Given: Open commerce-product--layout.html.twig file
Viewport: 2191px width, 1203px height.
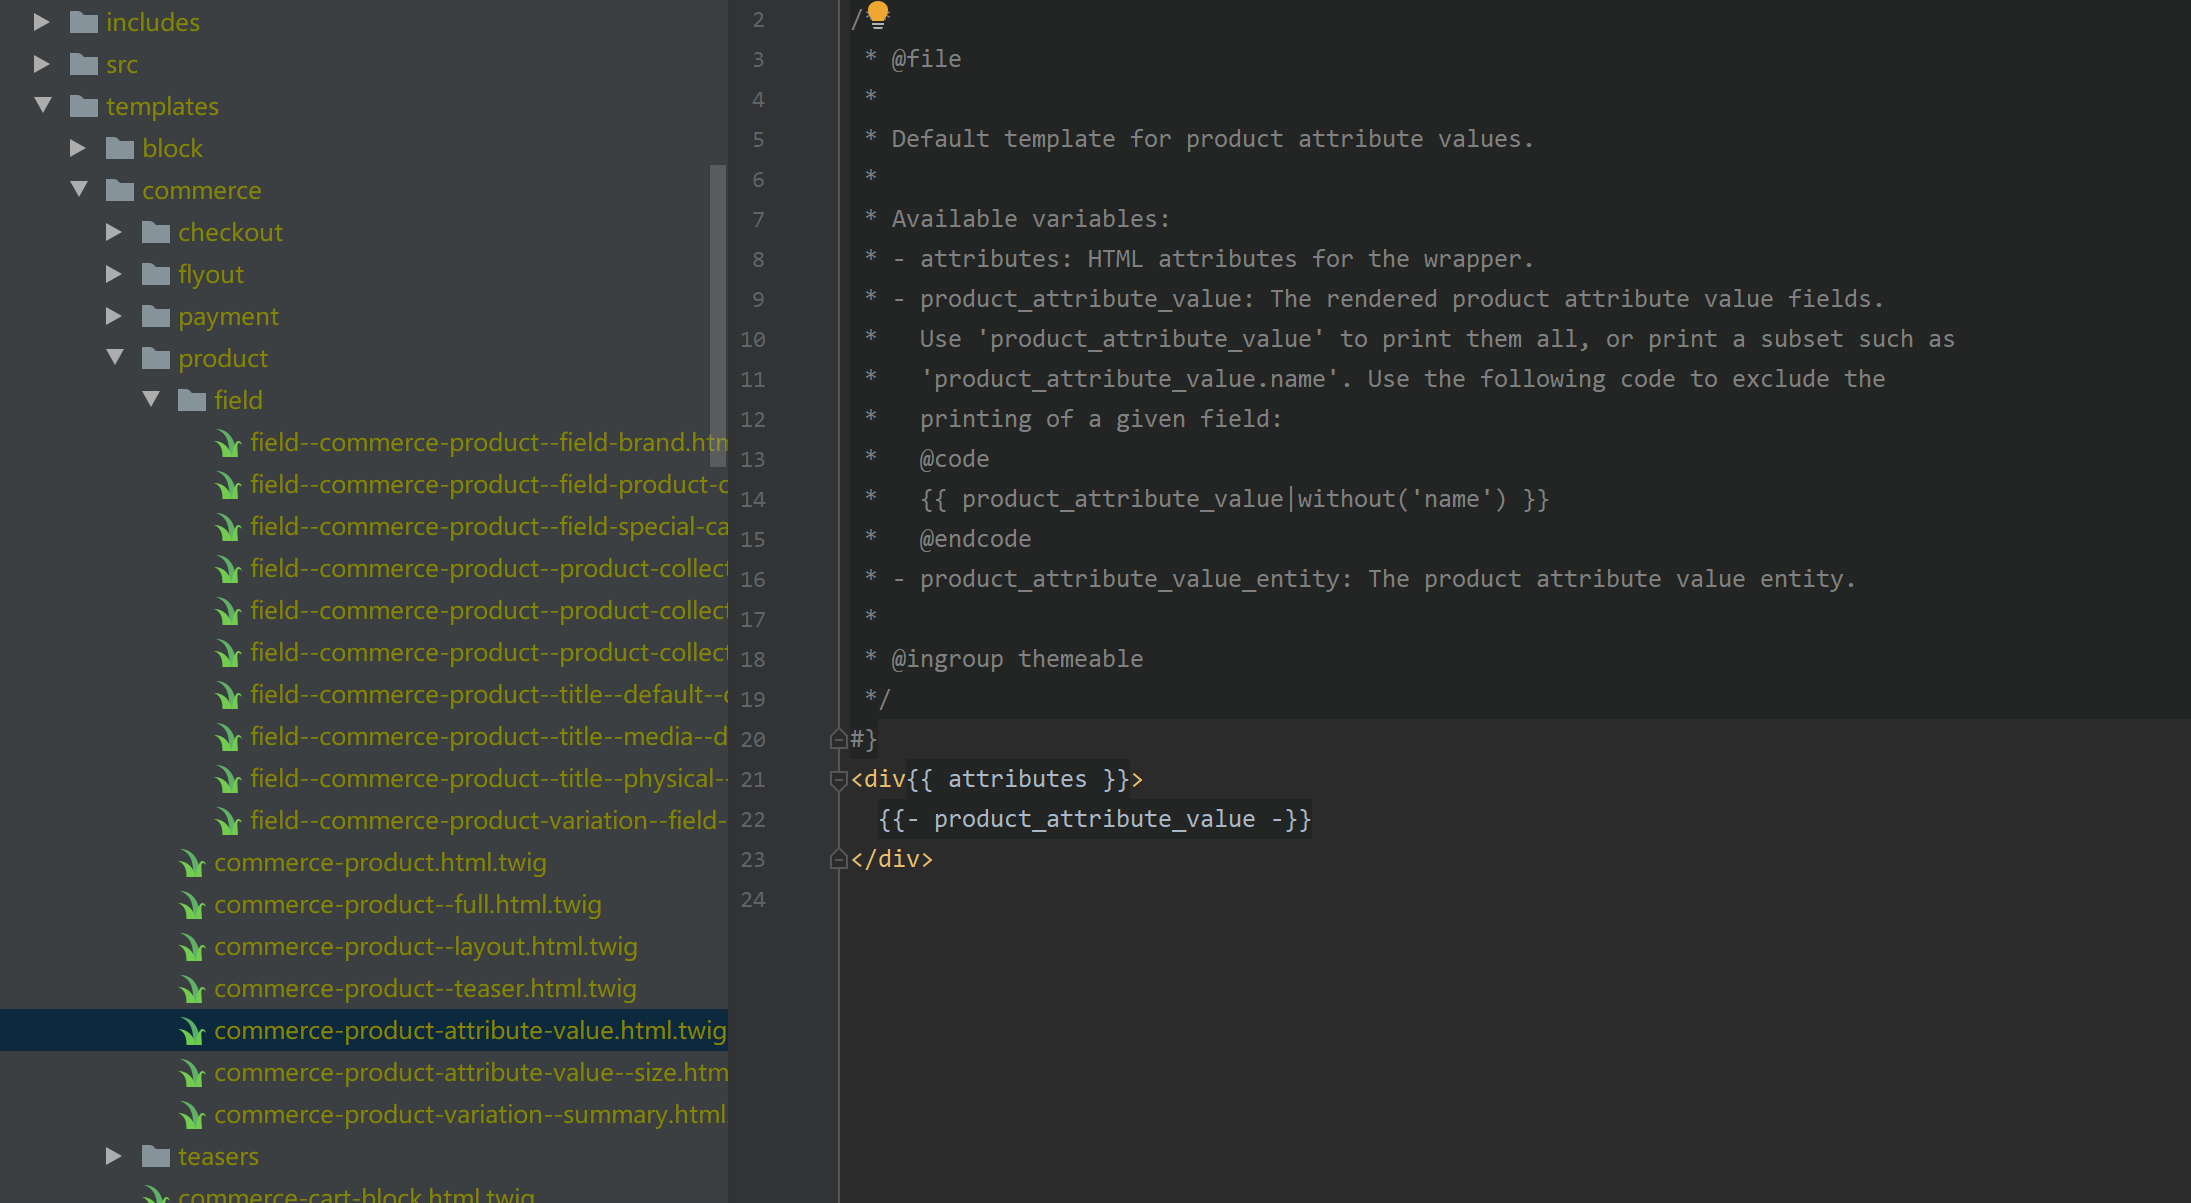Looking at the screenshot, I should [426, 946].
